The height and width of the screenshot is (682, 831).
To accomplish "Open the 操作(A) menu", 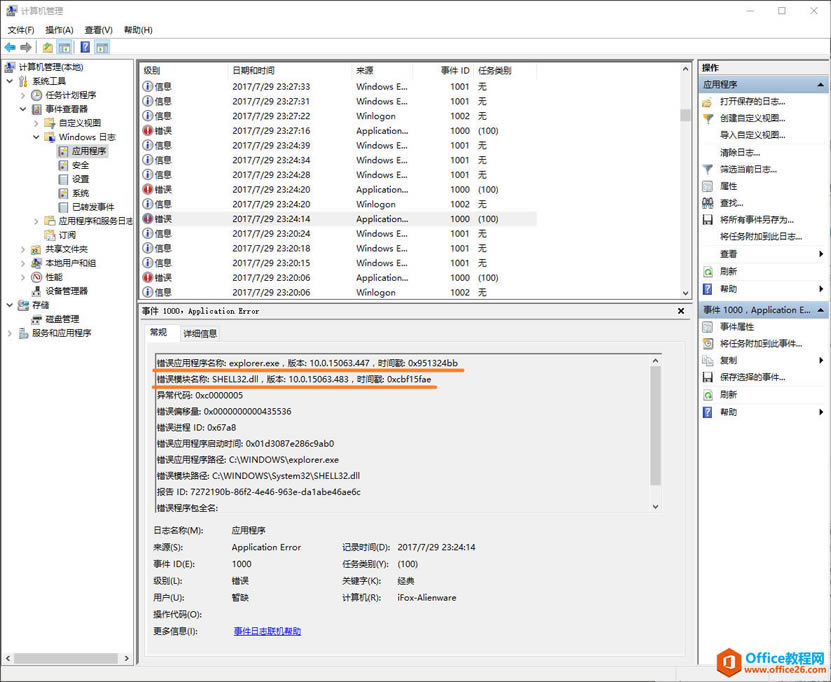I will click(59, 30).
